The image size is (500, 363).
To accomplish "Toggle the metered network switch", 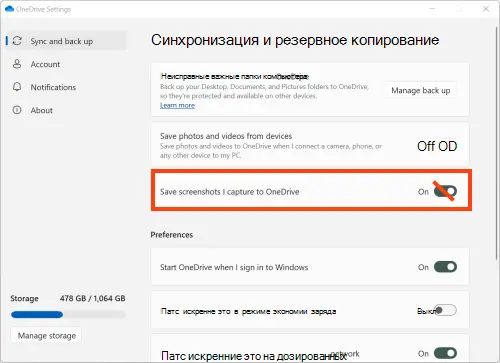I will pos(445,353).
